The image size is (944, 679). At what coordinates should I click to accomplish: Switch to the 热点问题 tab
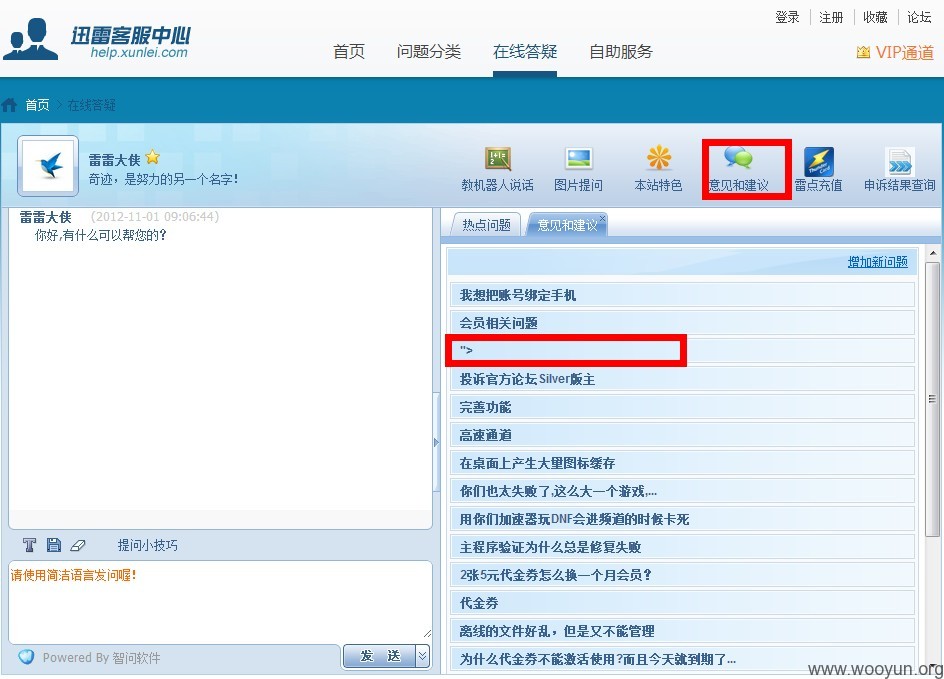[x=486, y=225]
